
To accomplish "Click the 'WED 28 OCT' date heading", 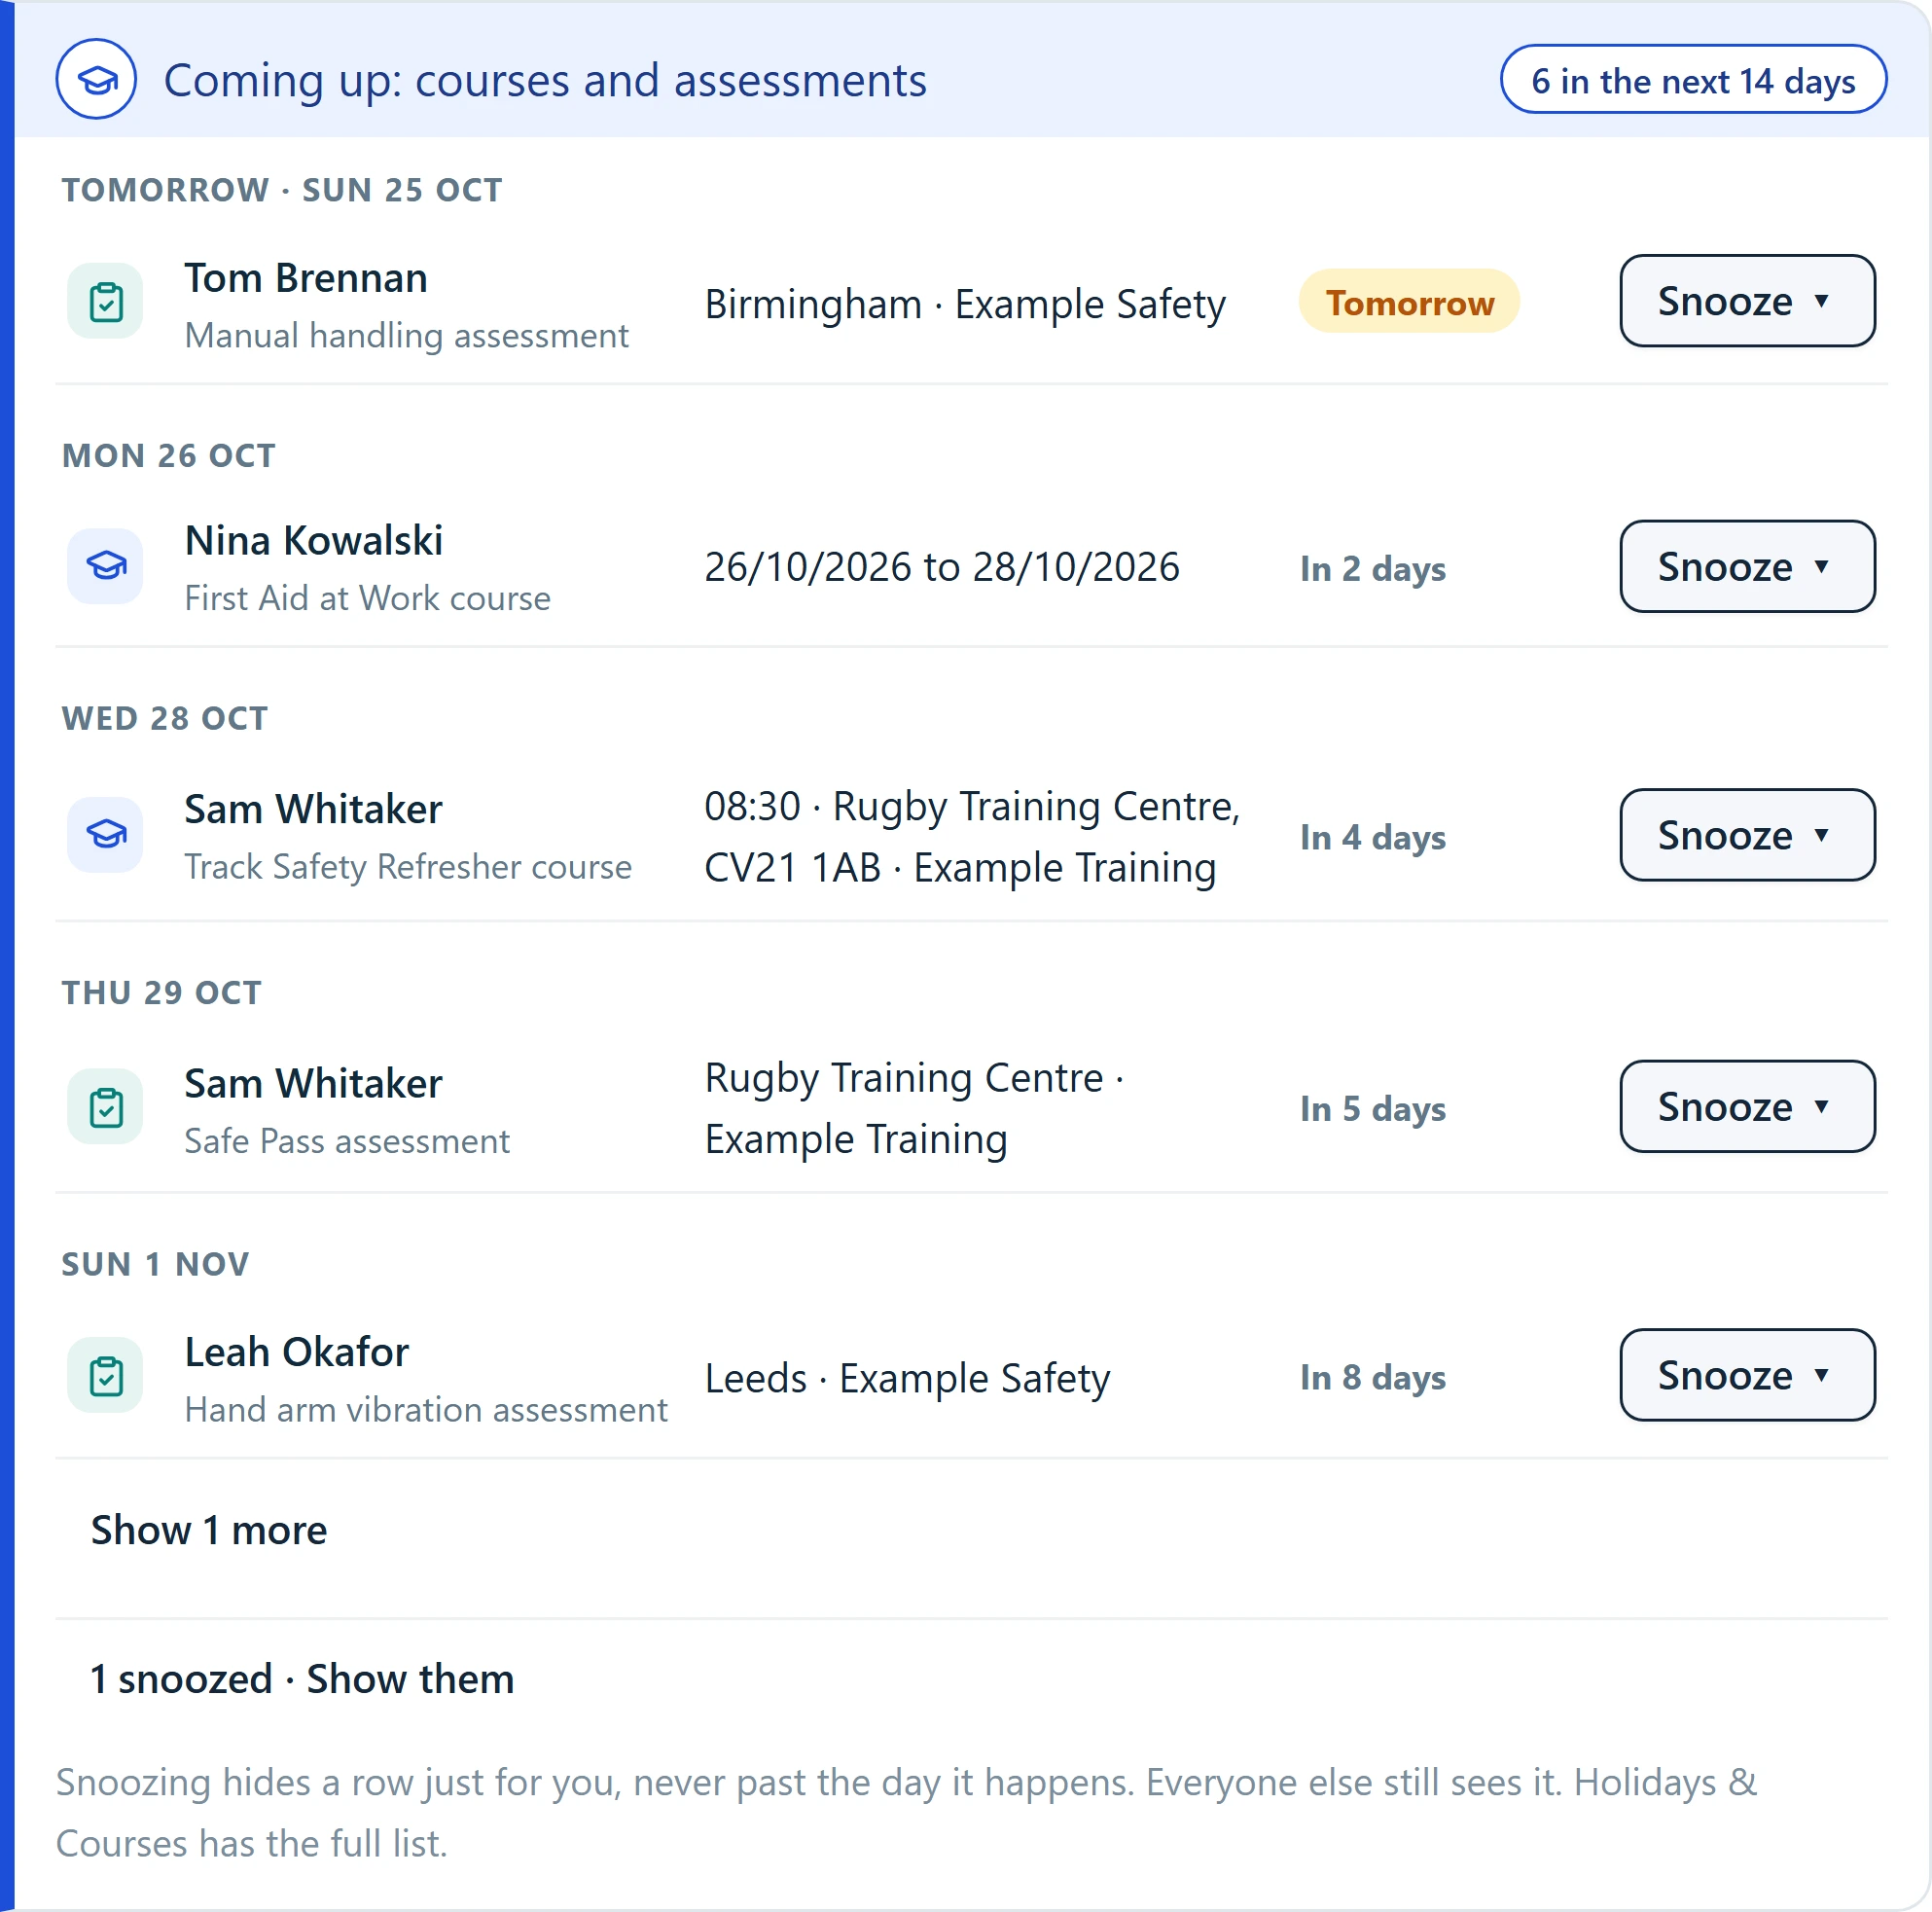I will pos(165,719).
